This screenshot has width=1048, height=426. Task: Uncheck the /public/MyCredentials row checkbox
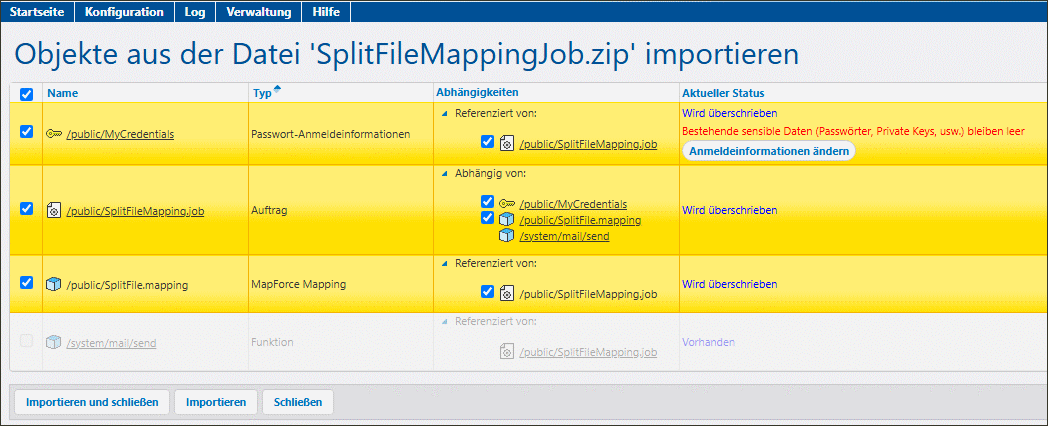click(27, 132)
